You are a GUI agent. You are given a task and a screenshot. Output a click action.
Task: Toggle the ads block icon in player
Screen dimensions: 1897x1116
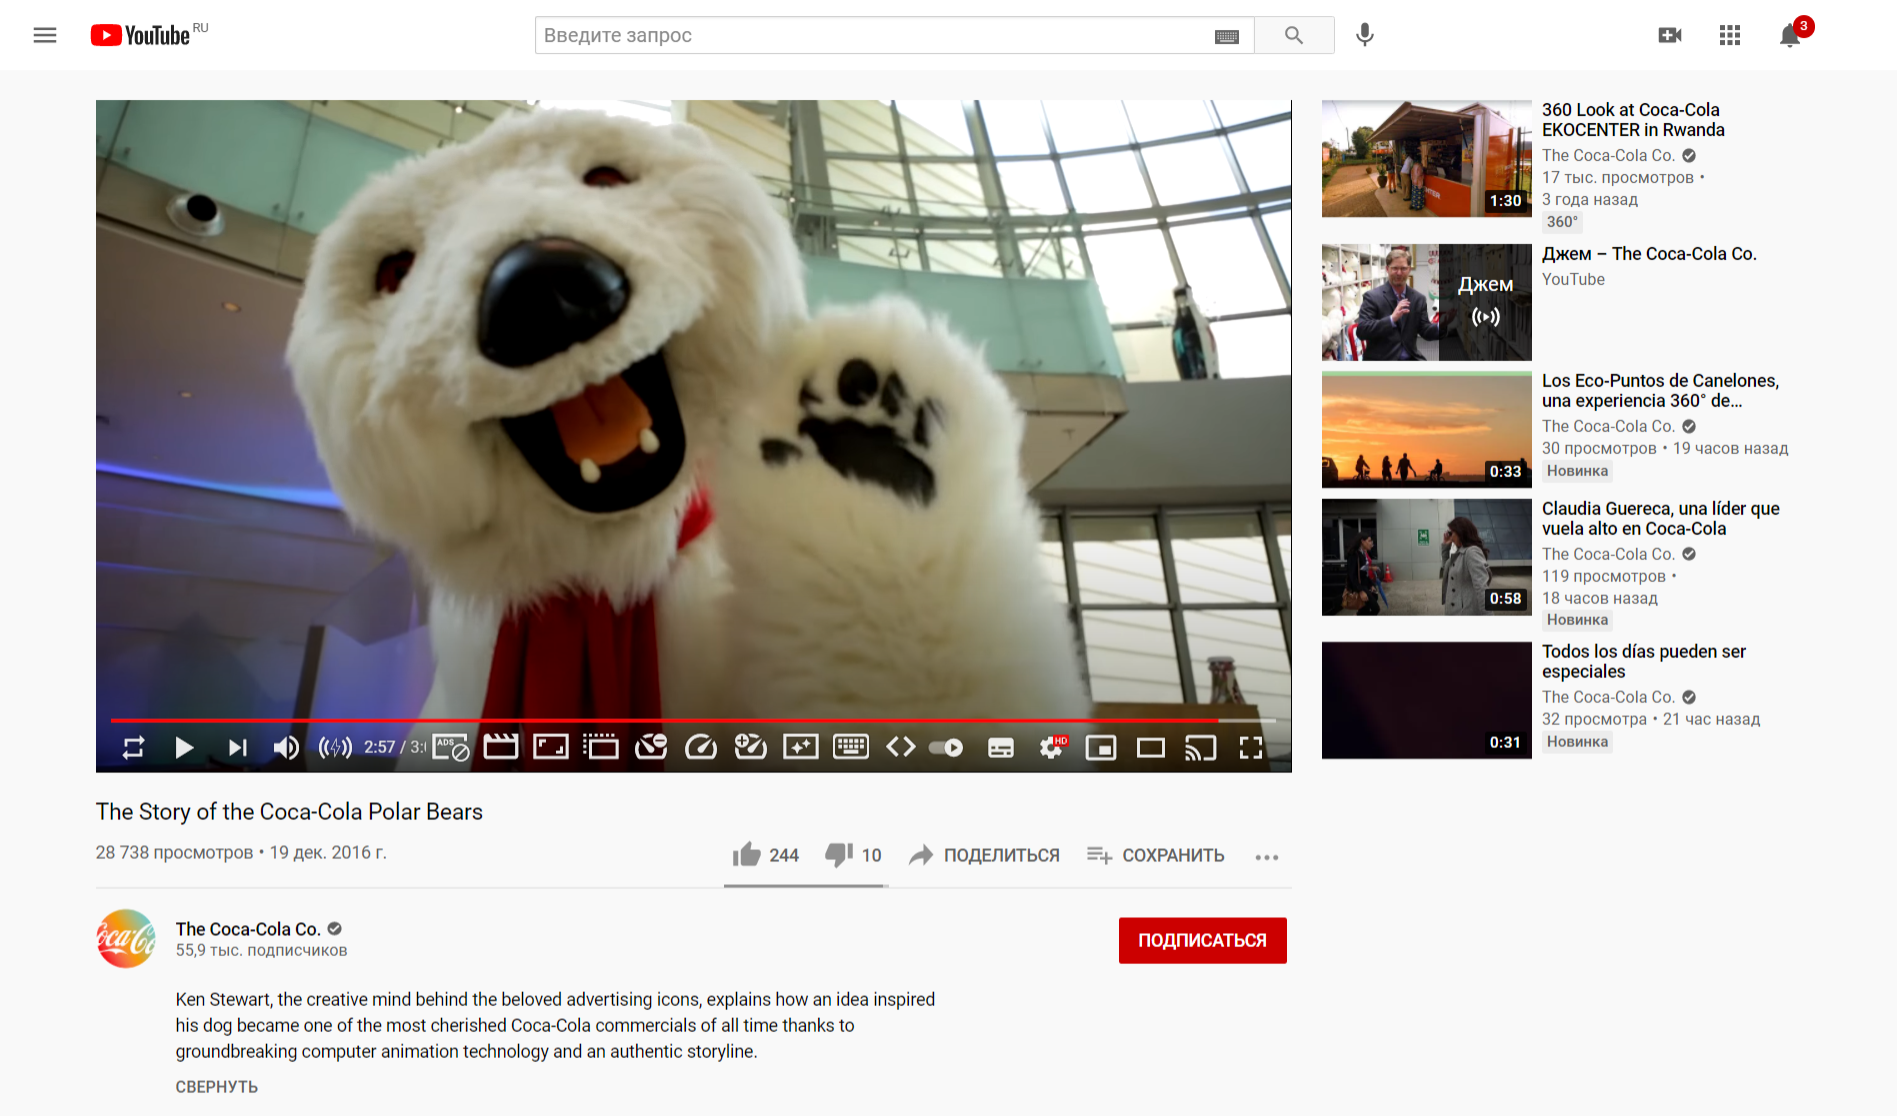pos(451,747)
